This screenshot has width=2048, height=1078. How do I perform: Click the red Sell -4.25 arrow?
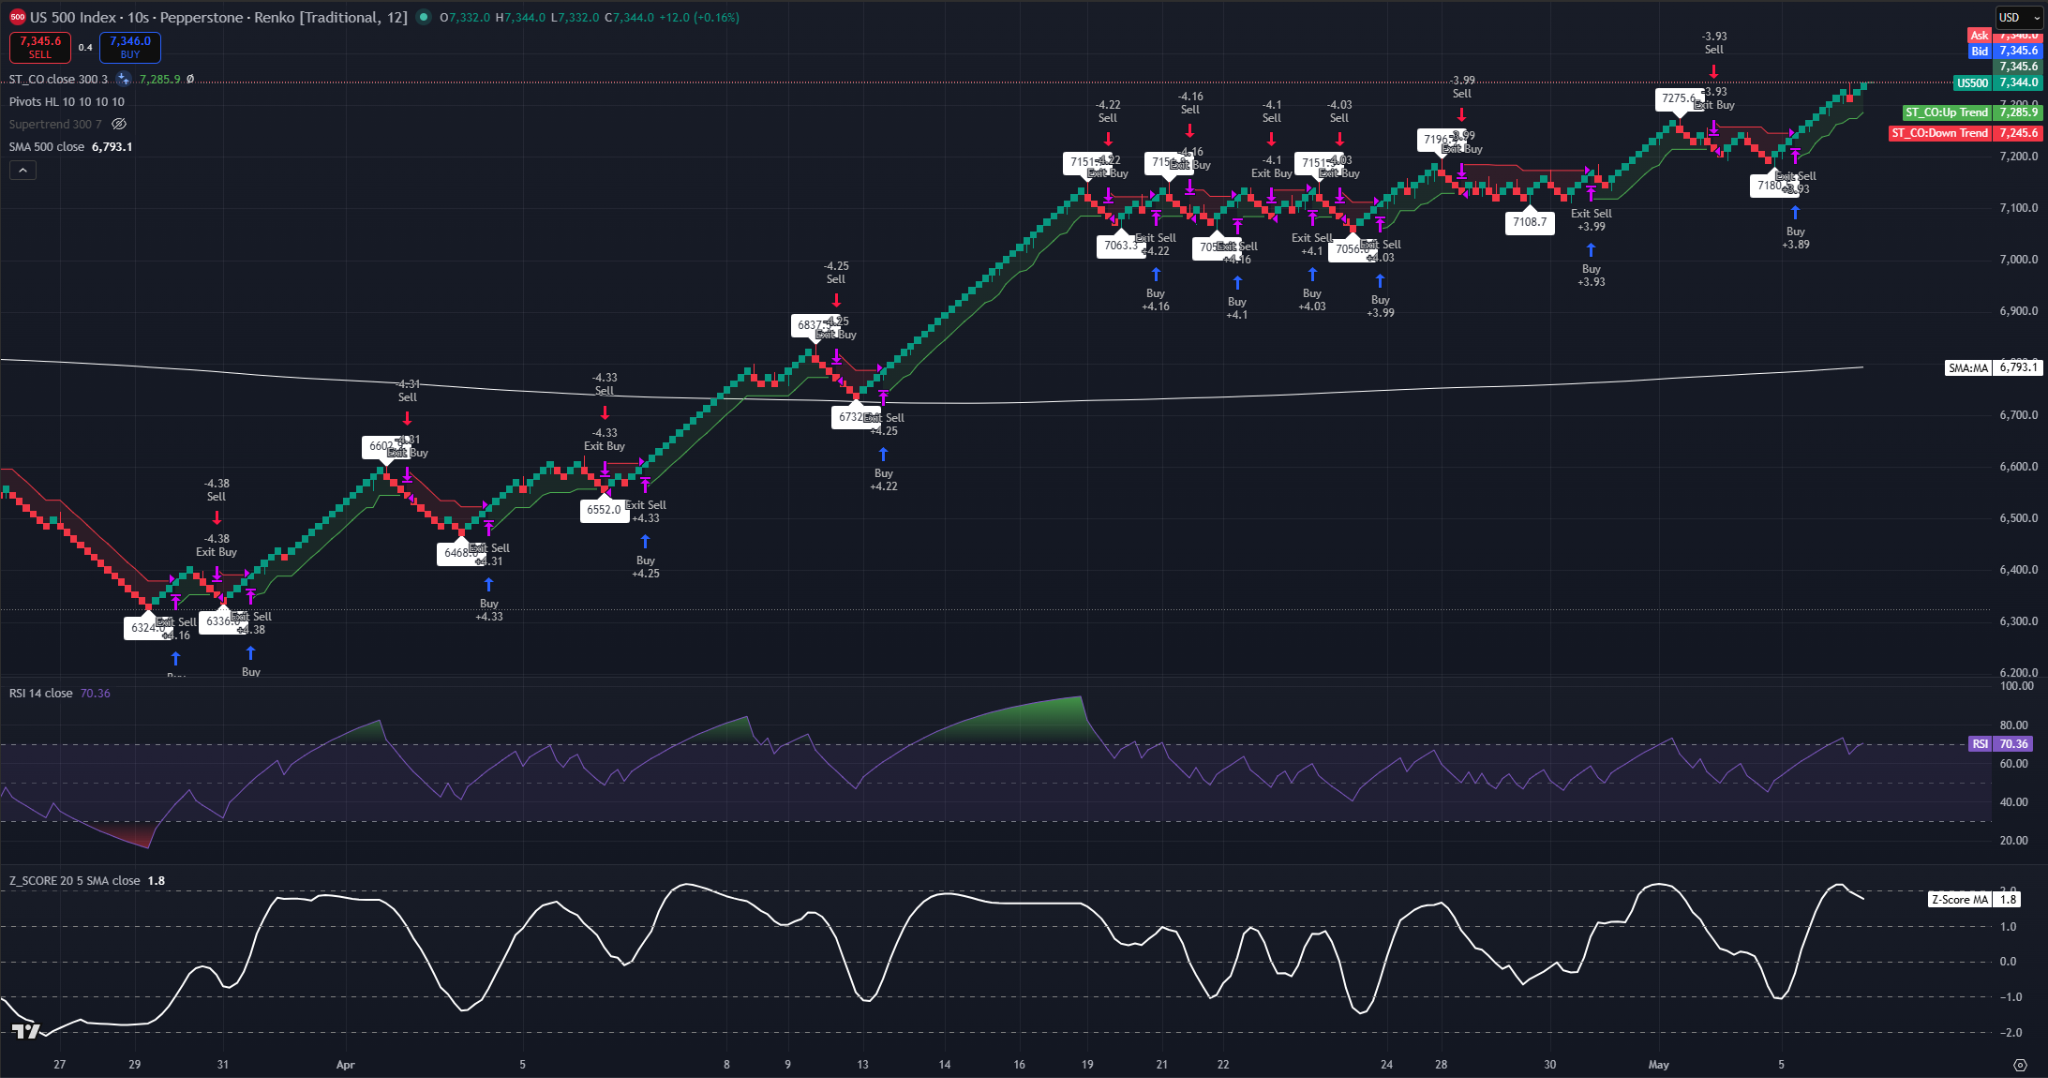pyautogui.click(x=836, y=300)
